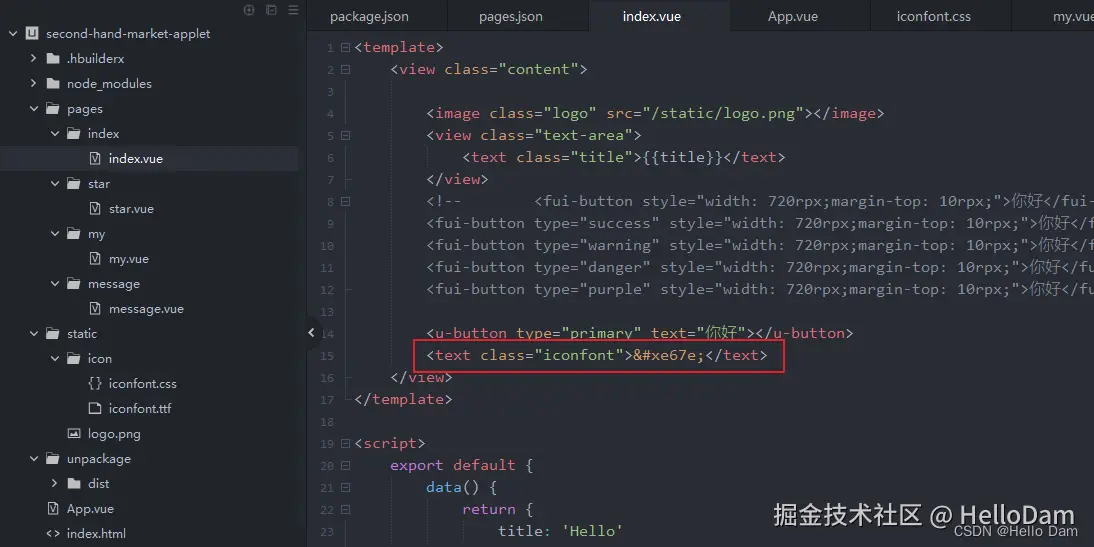
Task: Fold the data() function at line 21
Action: (x=345, y=488)
